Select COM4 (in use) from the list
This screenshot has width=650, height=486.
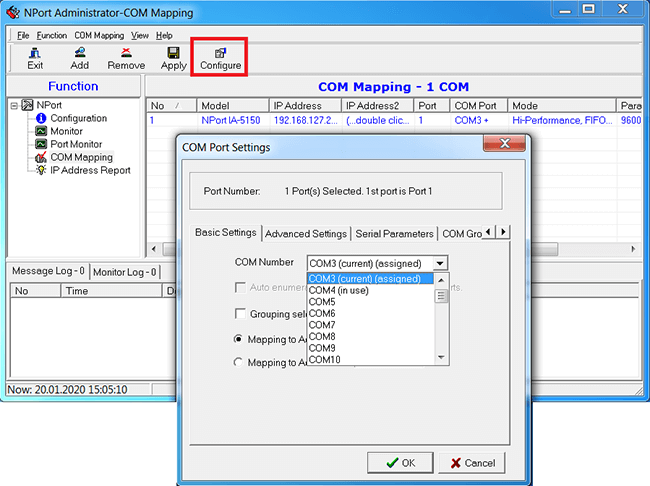(x=370, y=290)
